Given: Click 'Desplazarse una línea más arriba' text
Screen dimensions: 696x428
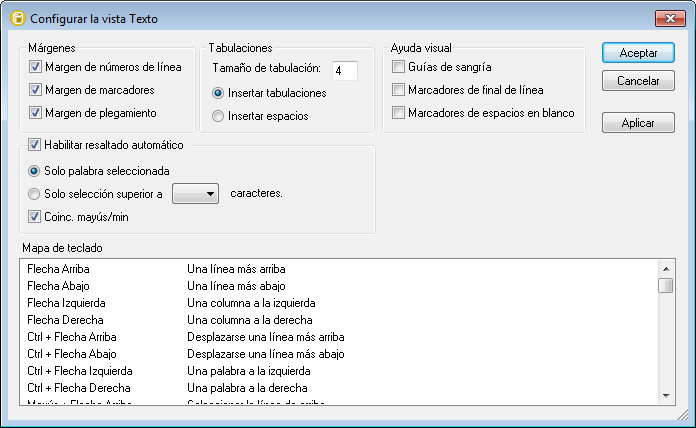Looking at the screenshot, I should [265, 337].
